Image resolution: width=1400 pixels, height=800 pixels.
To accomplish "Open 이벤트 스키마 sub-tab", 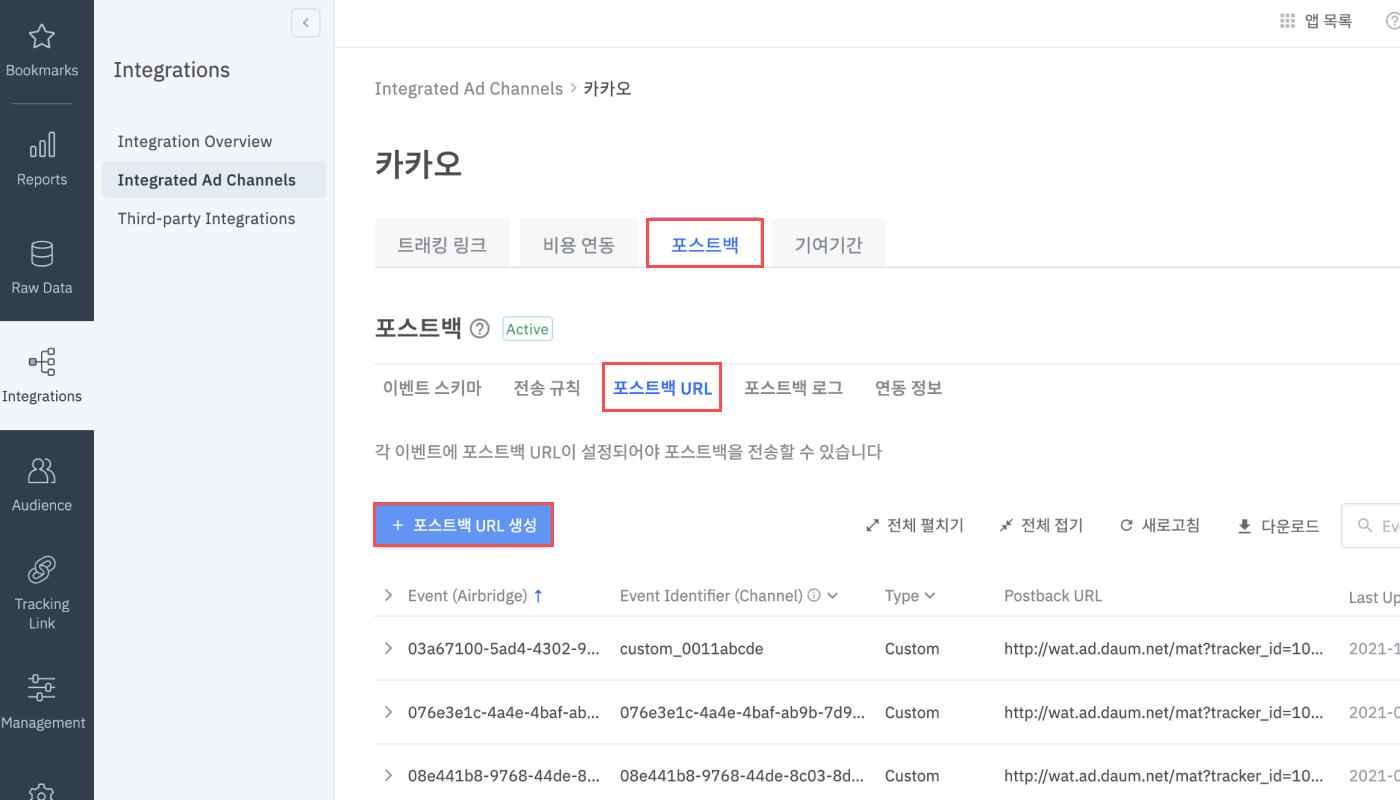I will tap(432, 388).
